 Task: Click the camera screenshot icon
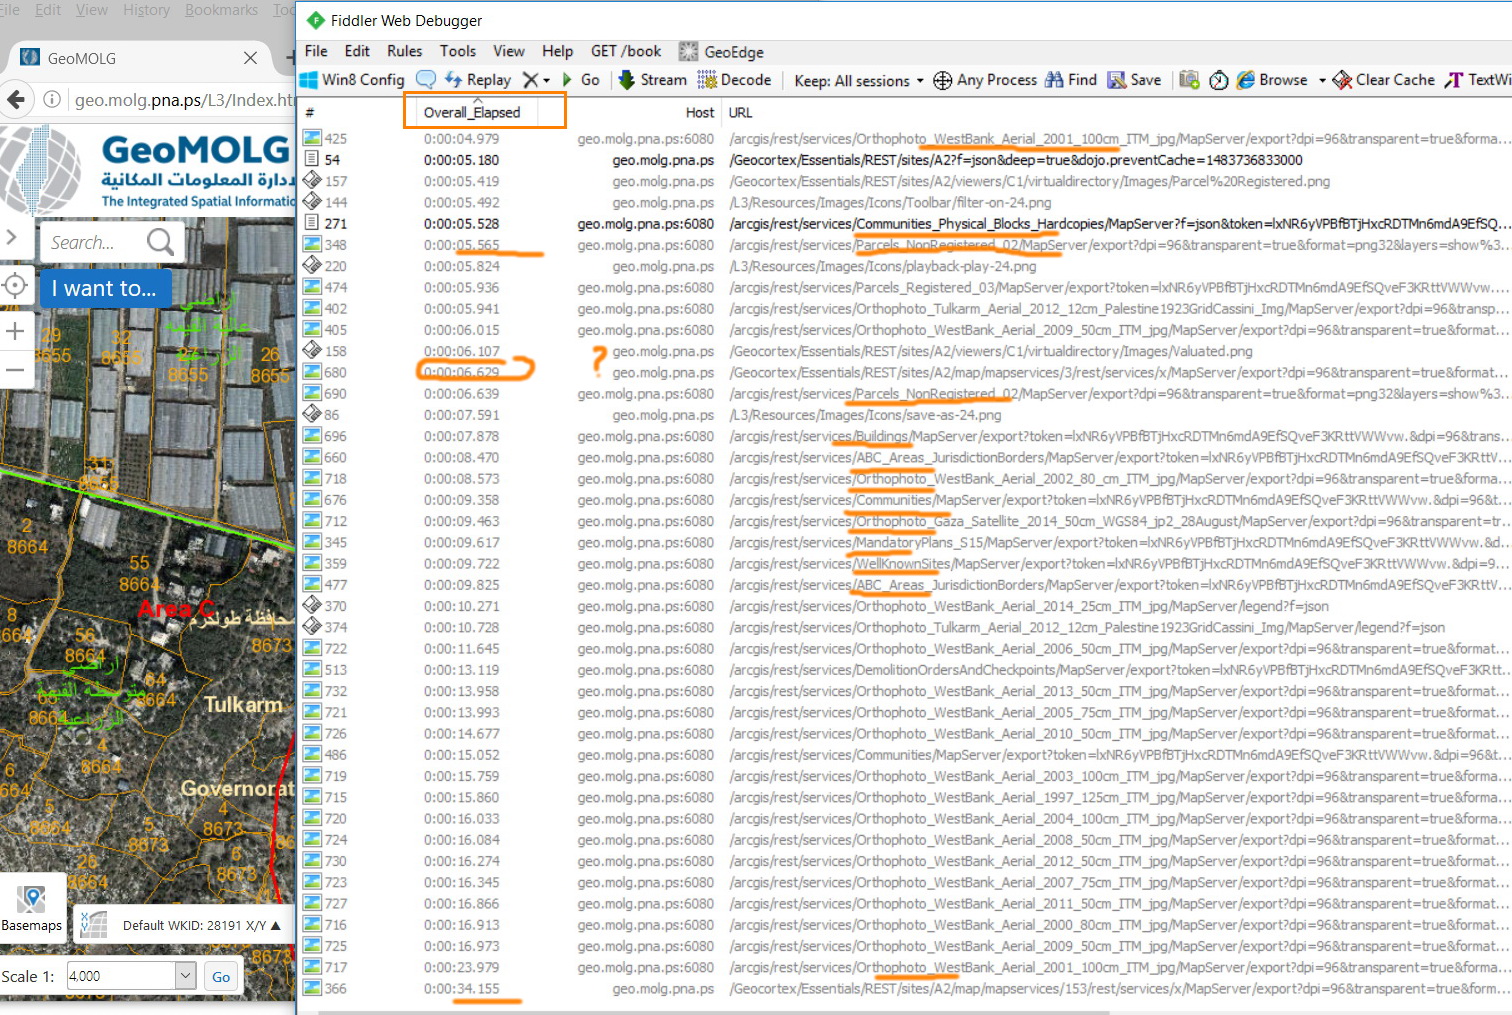[x=1189, y=80]
